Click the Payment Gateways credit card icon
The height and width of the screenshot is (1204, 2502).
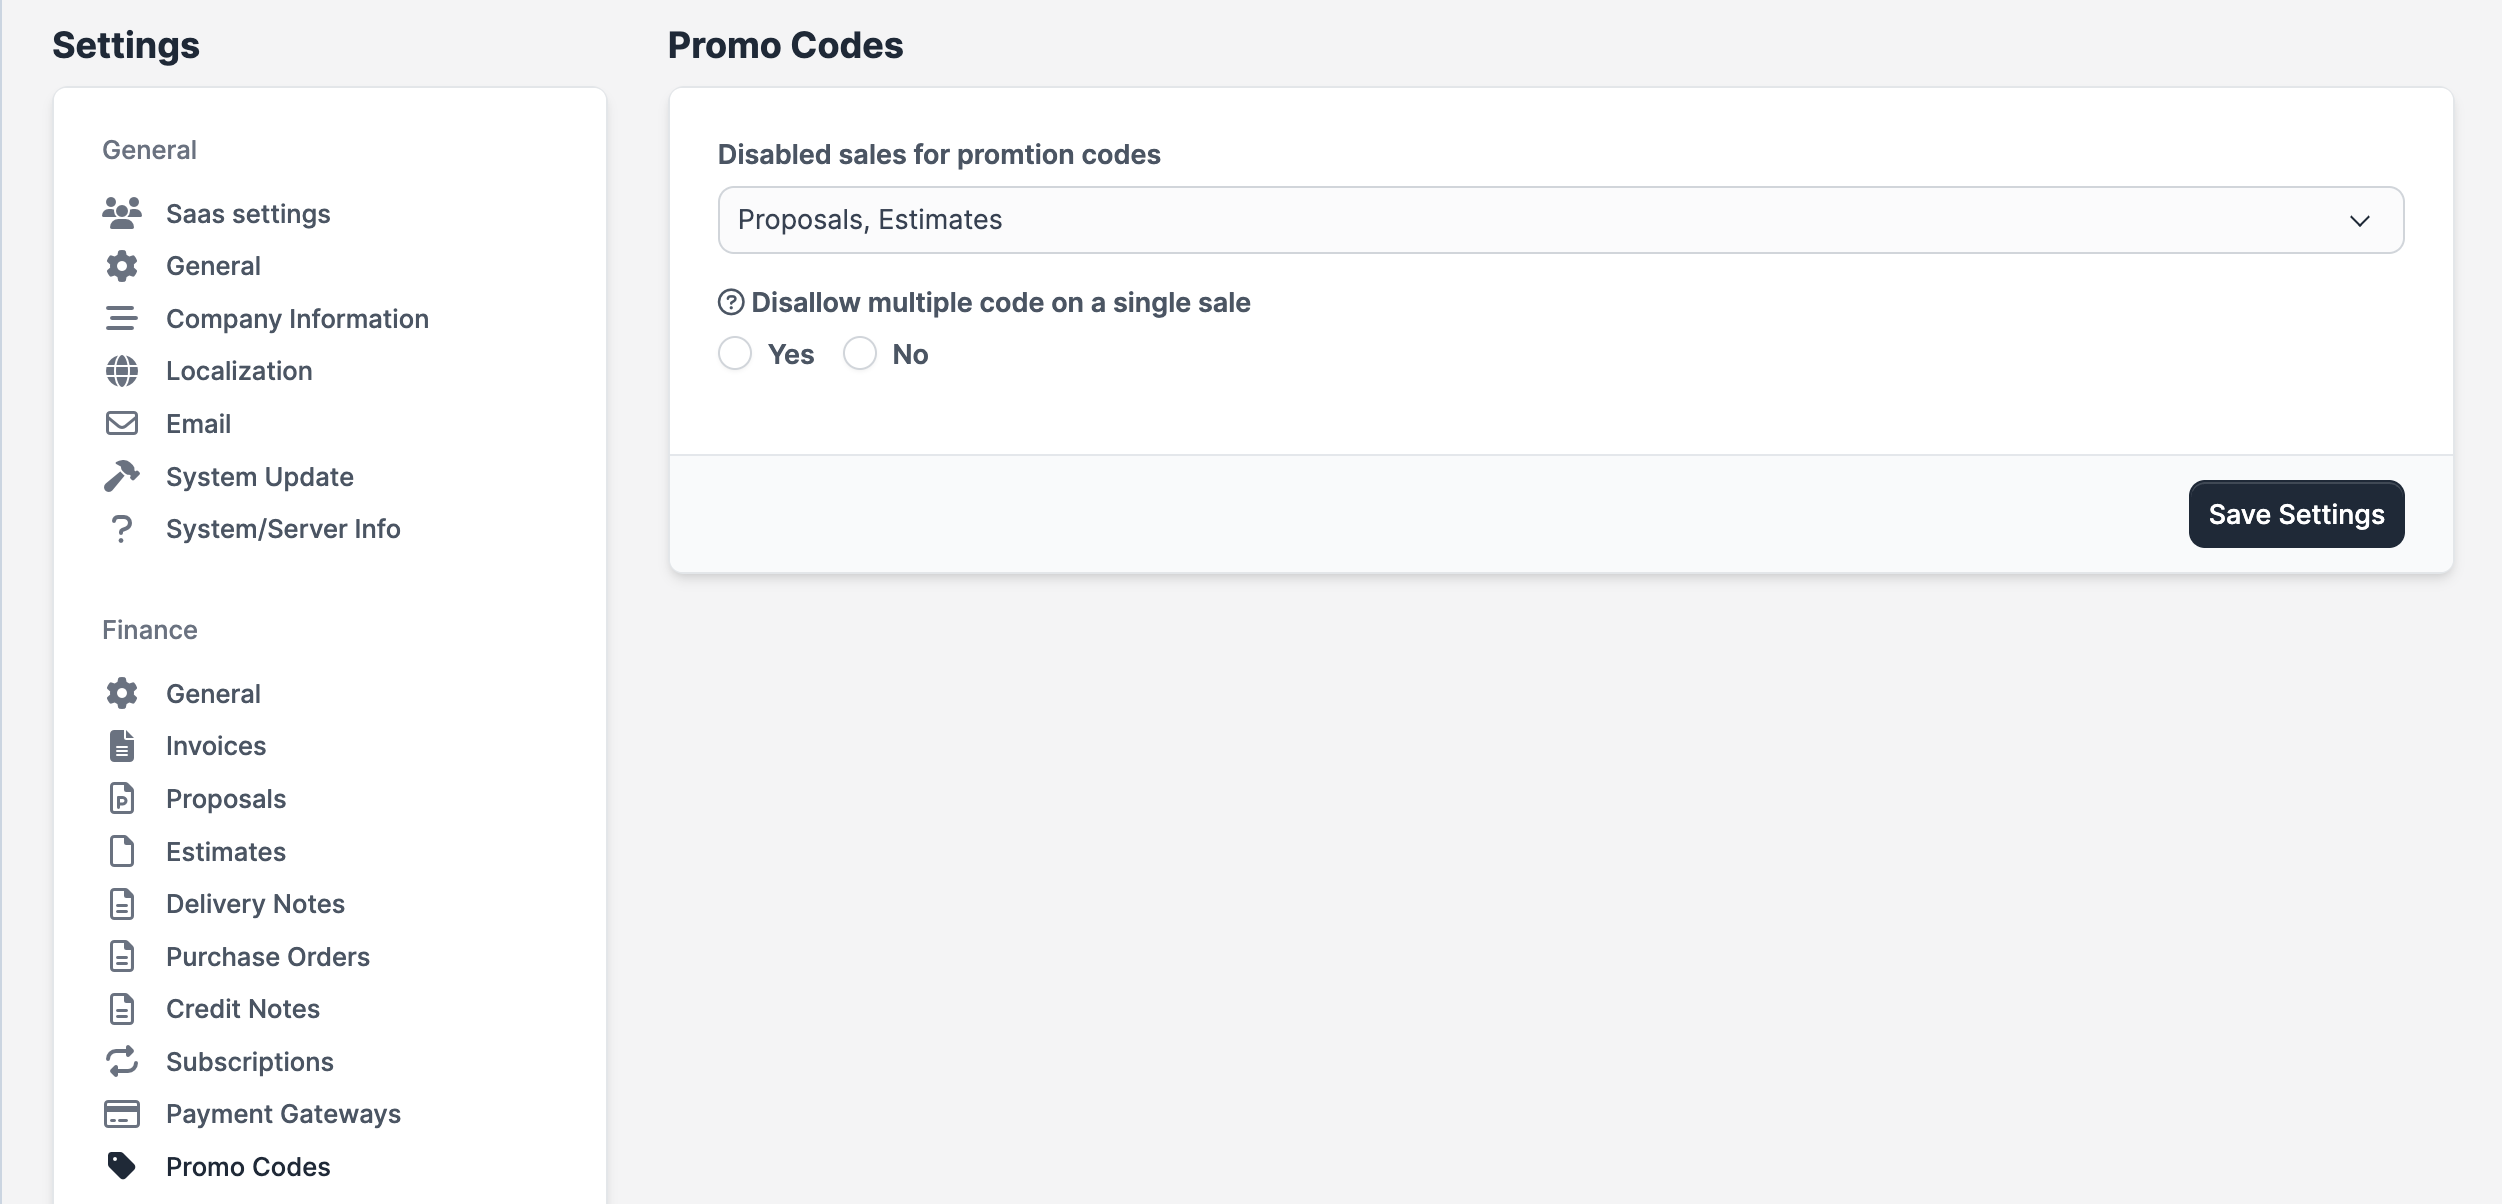coord(121,1113)
